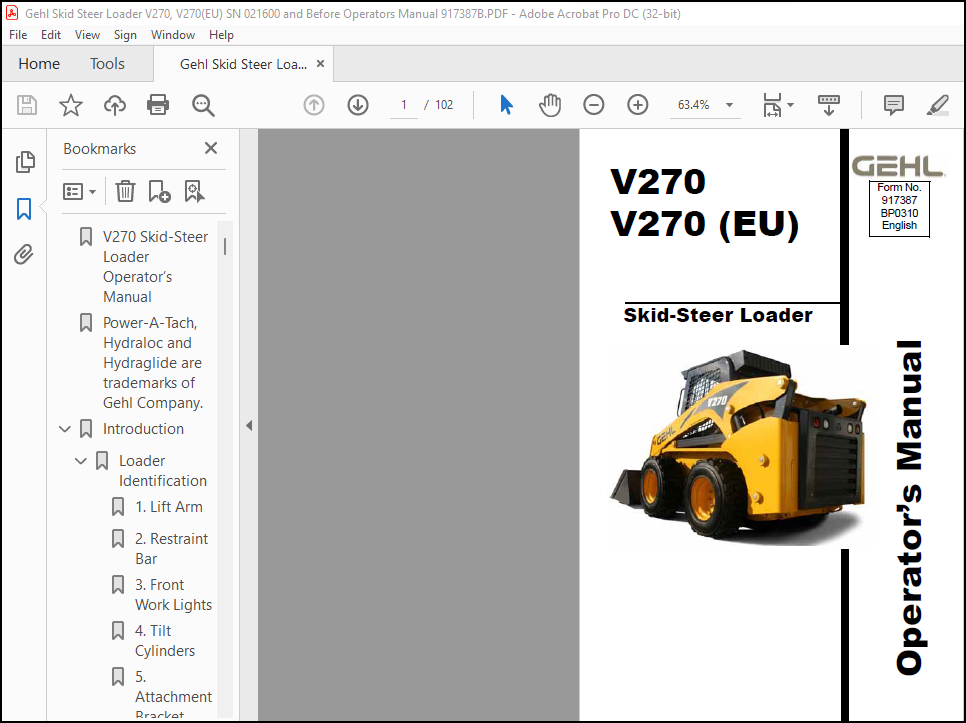Activate the selection arrow tool
Viewport: 966px width, 723px height.
pyautogui.click(x=506, y=105)
